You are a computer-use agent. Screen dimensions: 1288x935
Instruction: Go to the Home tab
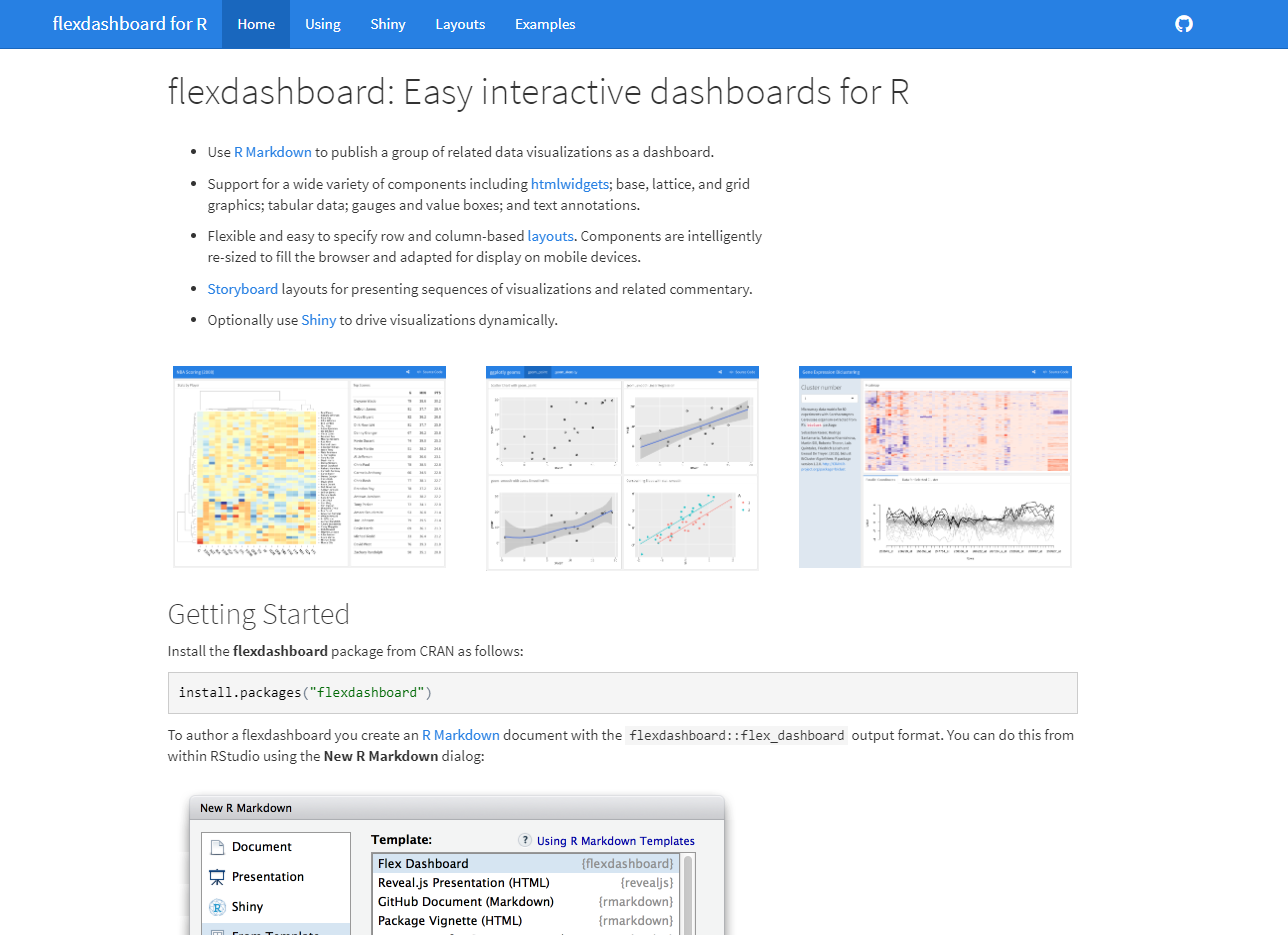coord(256,24)
